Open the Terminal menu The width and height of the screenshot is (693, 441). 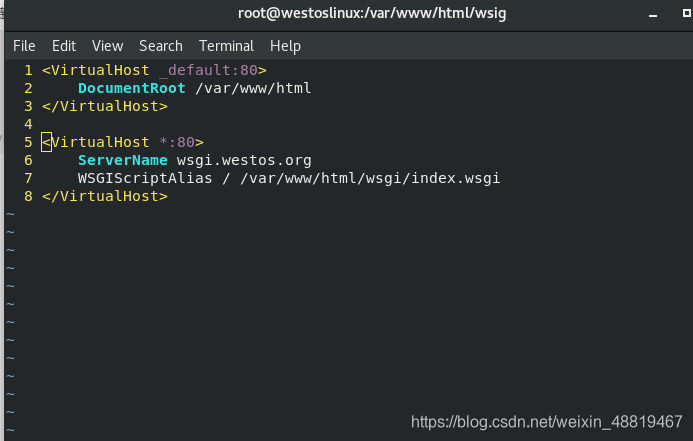click(x=226, y=46)
